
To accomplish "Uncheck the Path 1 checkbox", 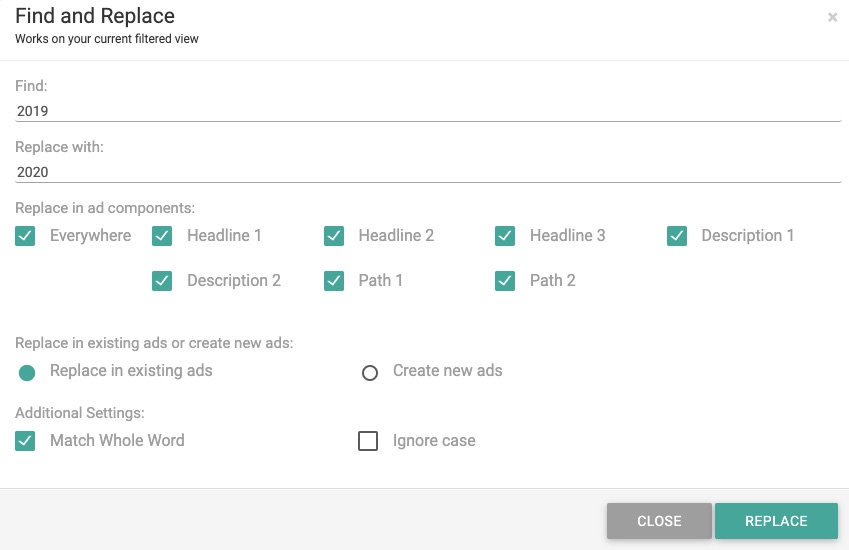I will click(334, 281).
